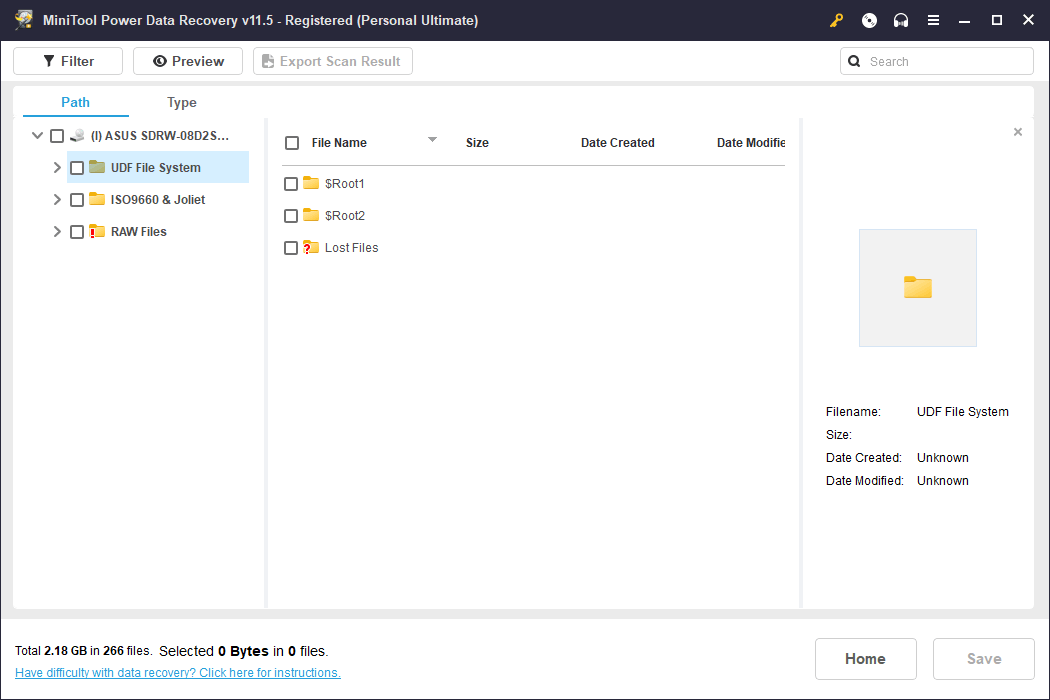1050x700 pixels.
Task: Click the MiniTool app logo icon
Action: (24, 19)
